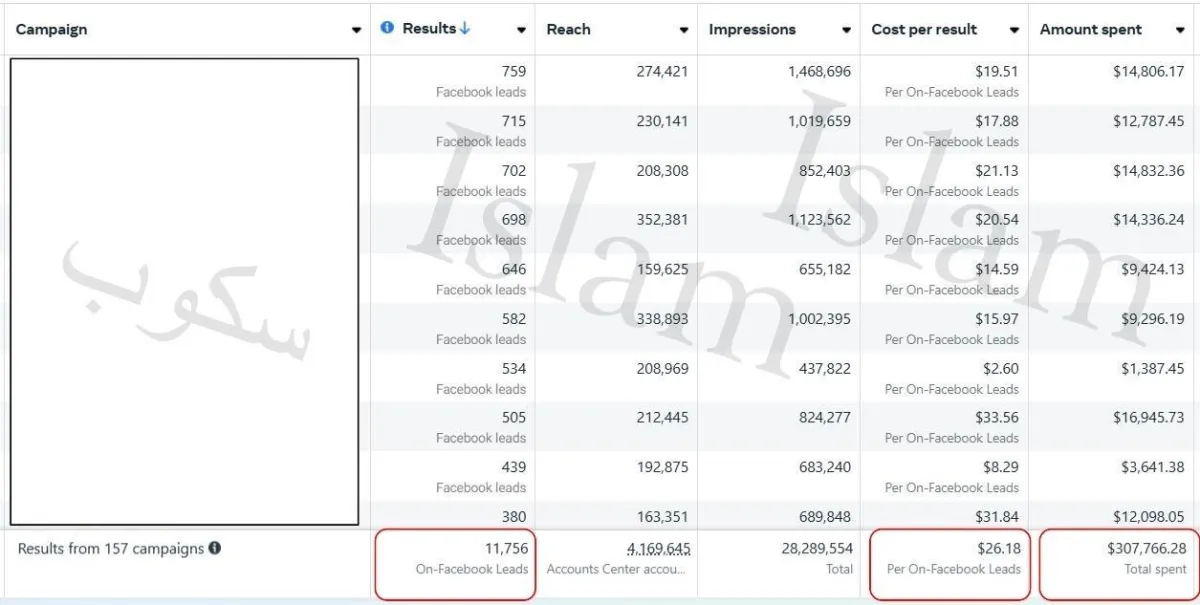1200x605 pixels.
Task: Click the Impressions column header text
Action: click(750, 30)
